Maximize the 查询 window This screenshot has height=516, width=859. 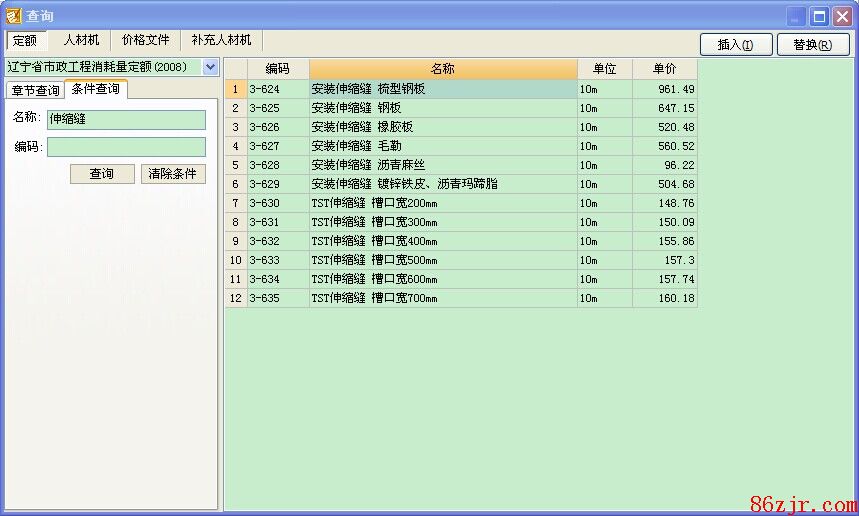tap(819, 16)
